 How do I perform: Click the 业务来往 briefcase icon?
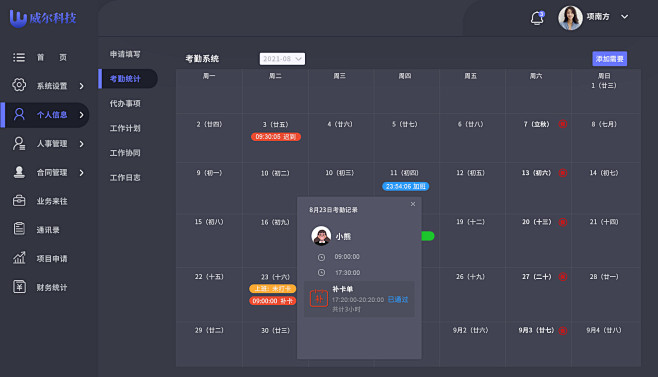pos(19,201)
